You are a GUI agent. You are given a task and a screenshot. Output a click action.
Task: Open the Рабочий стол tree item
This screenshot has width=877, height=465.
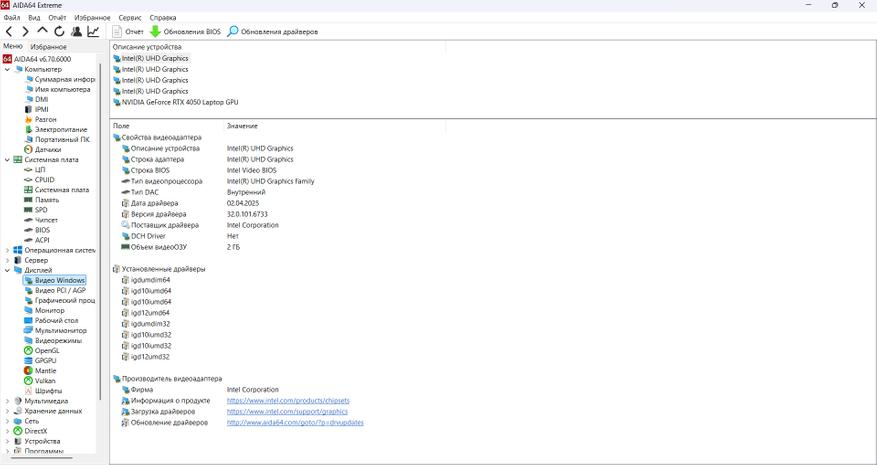point(51,321)
